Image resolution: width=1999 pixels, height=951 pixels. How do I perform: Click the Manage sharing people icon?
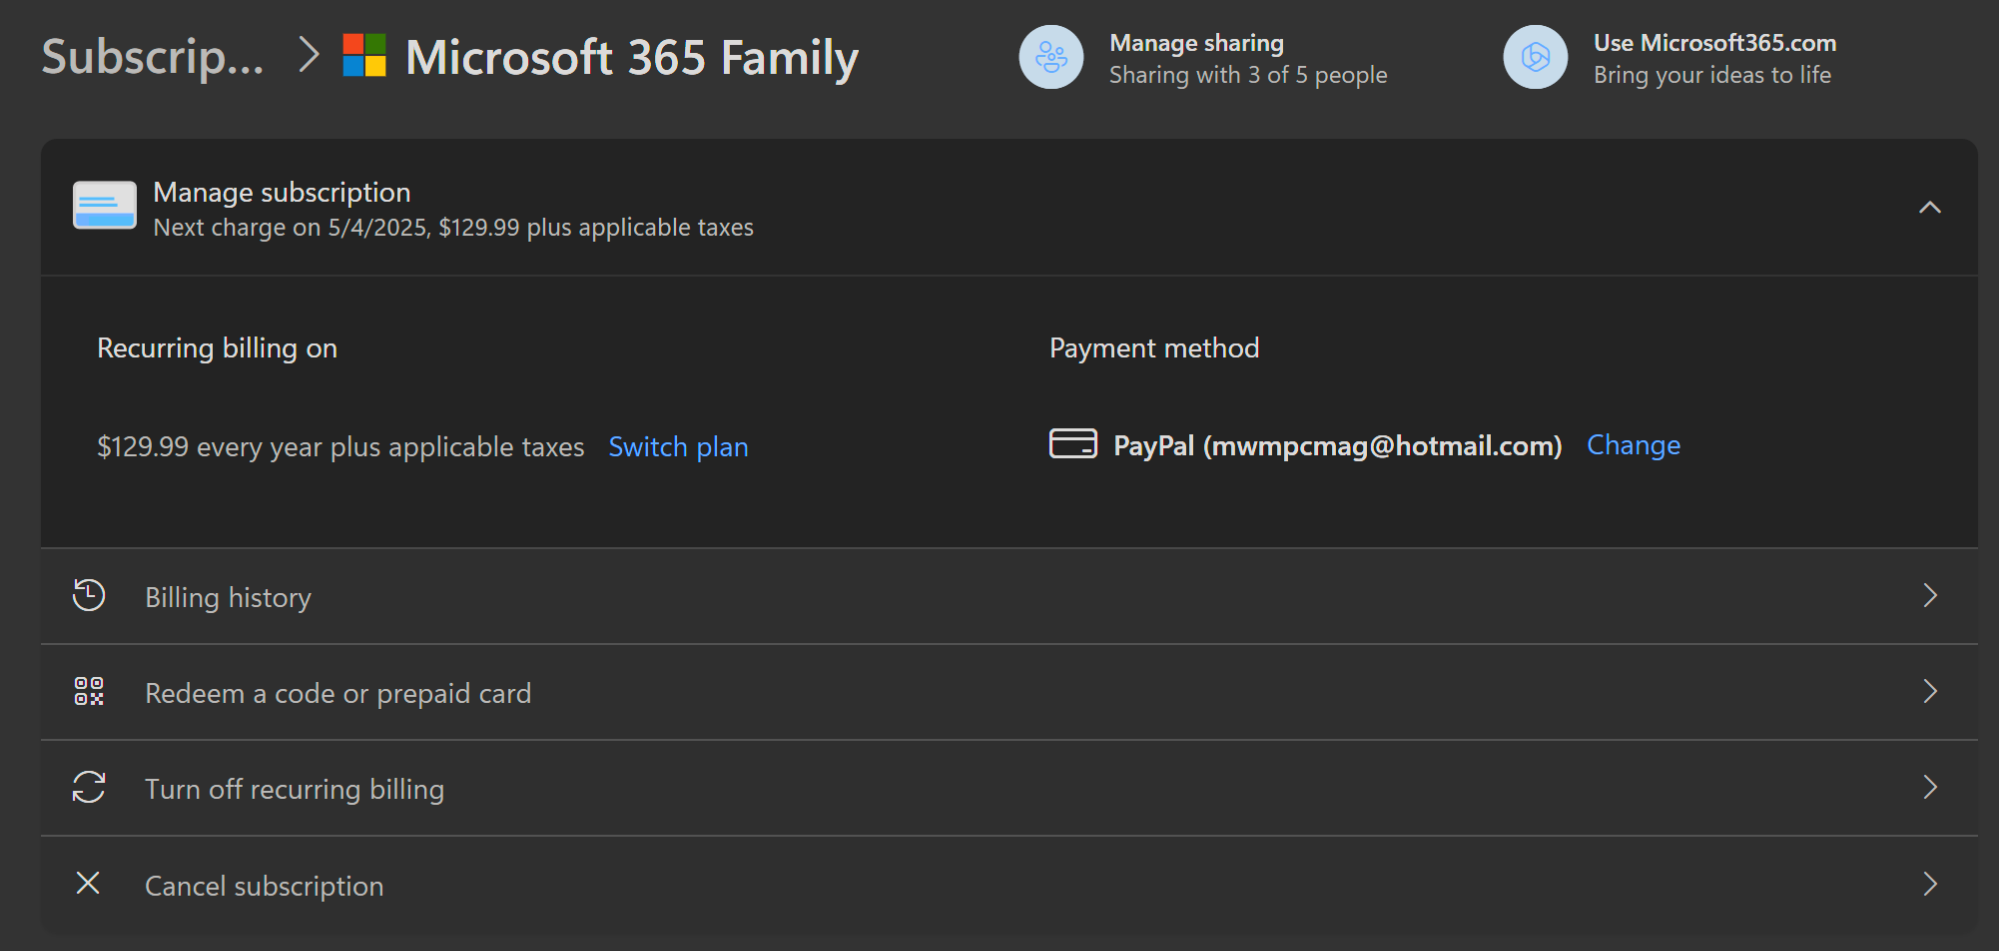coord(1050,58)
